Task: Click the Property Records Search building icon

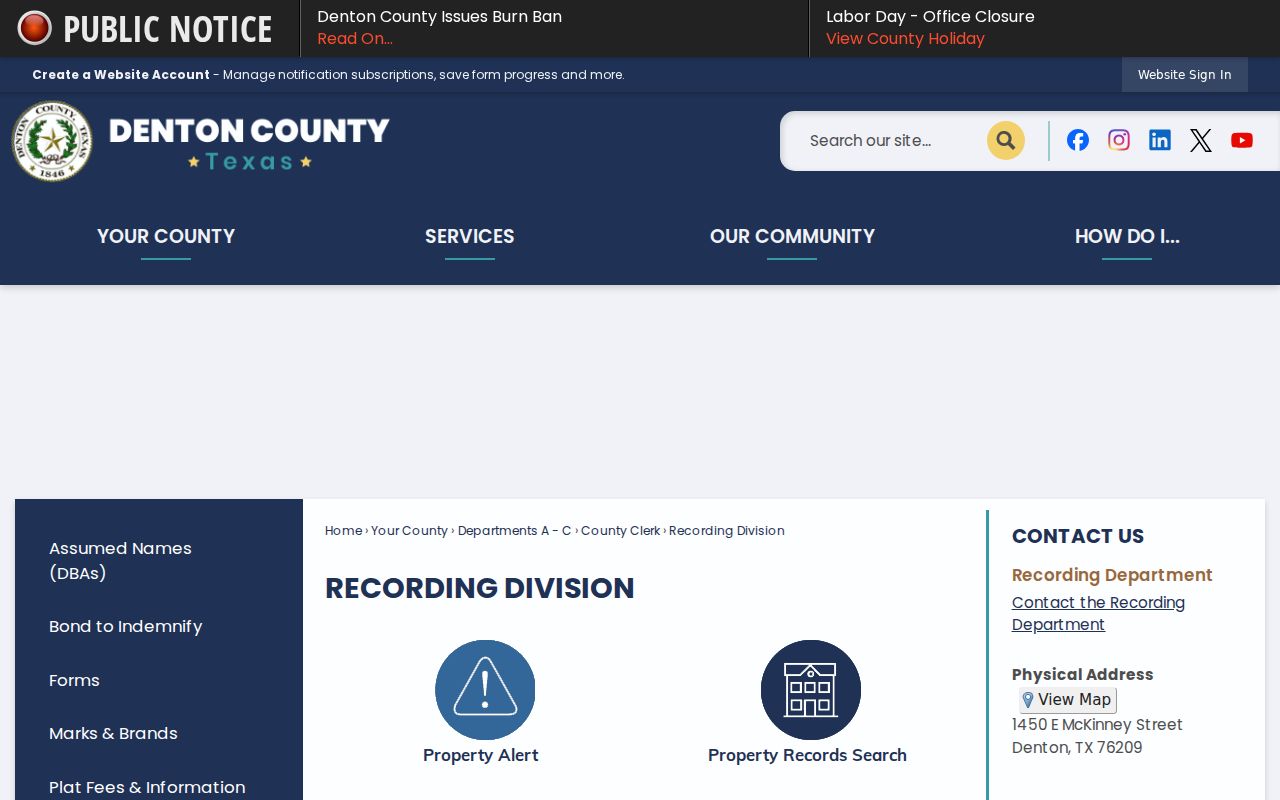Action: tap(811, 690)
